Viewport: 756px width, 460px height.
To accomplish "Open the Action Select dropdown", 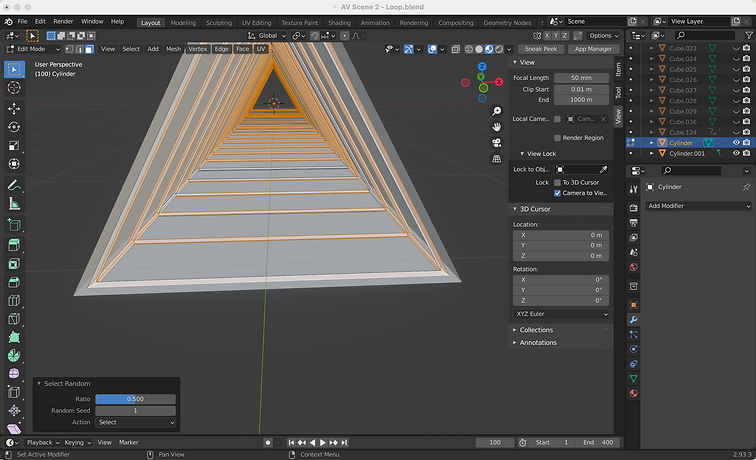I will tap(135, 422).
